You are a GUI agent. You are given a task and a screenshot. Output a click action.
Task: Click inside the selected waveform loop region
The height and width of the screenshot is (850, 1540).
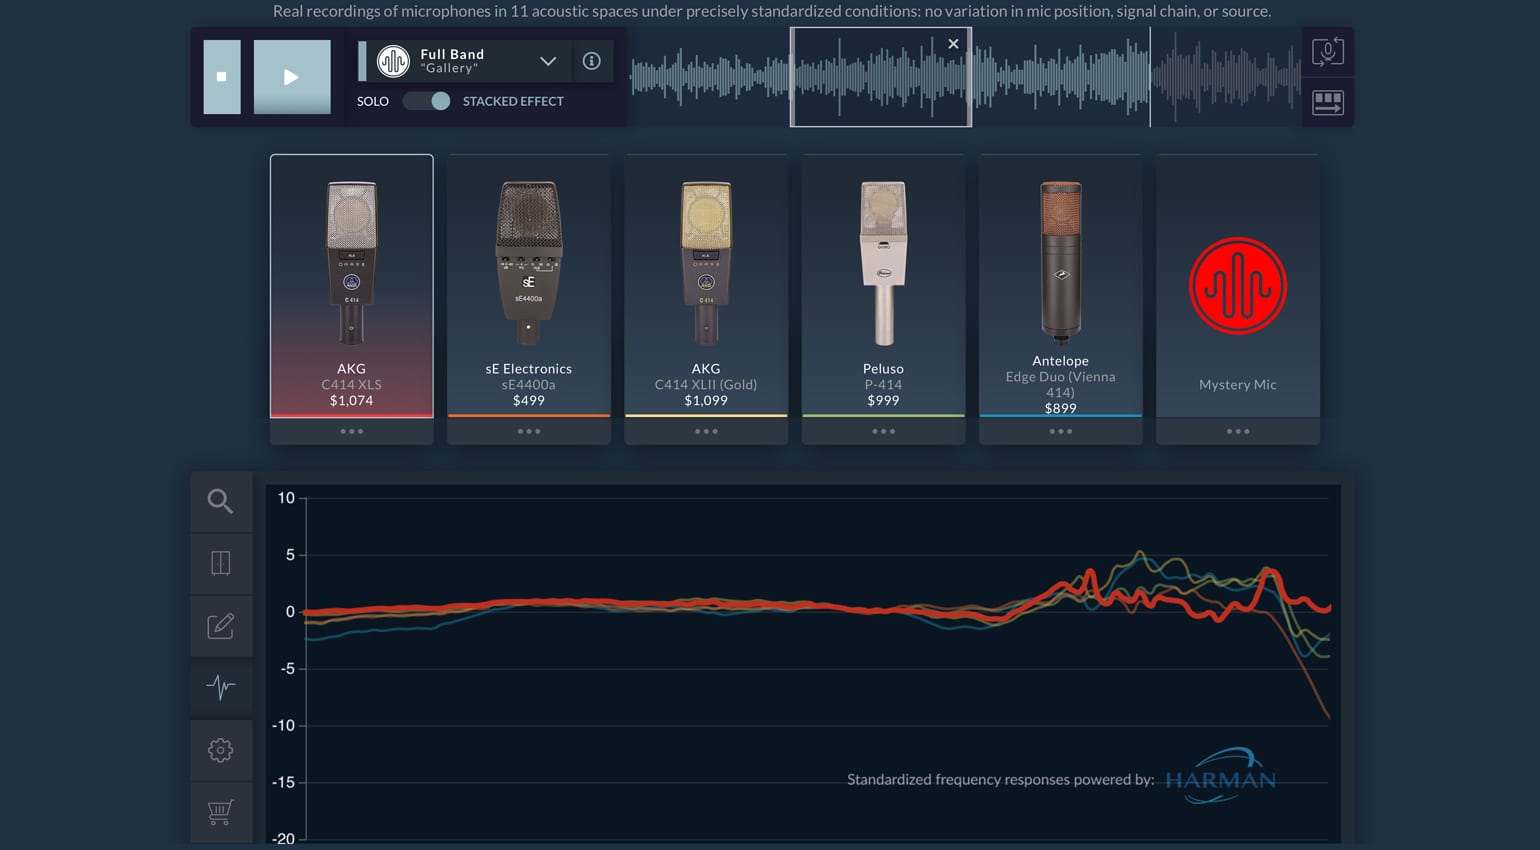[881, 77]
